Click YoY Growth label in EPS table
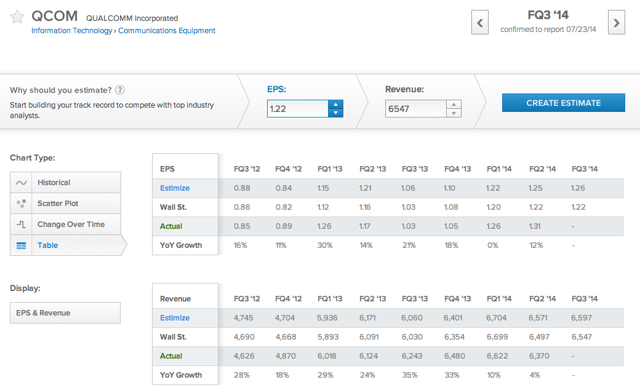Viewport: 640px width, 390px height. (181, 245)
